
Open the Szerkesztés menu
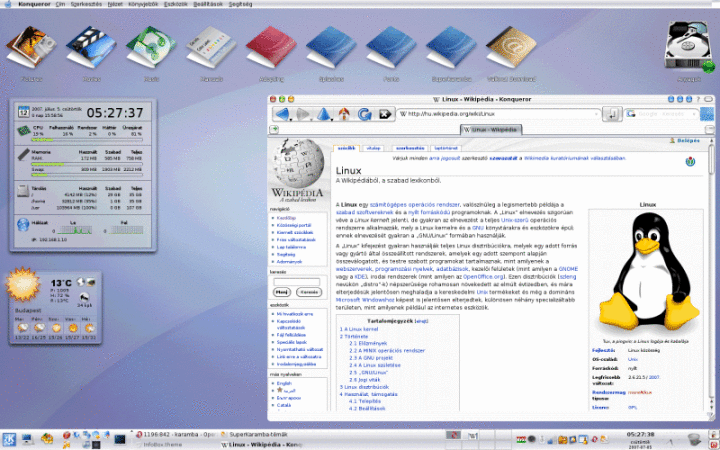(x=86, y=4)
